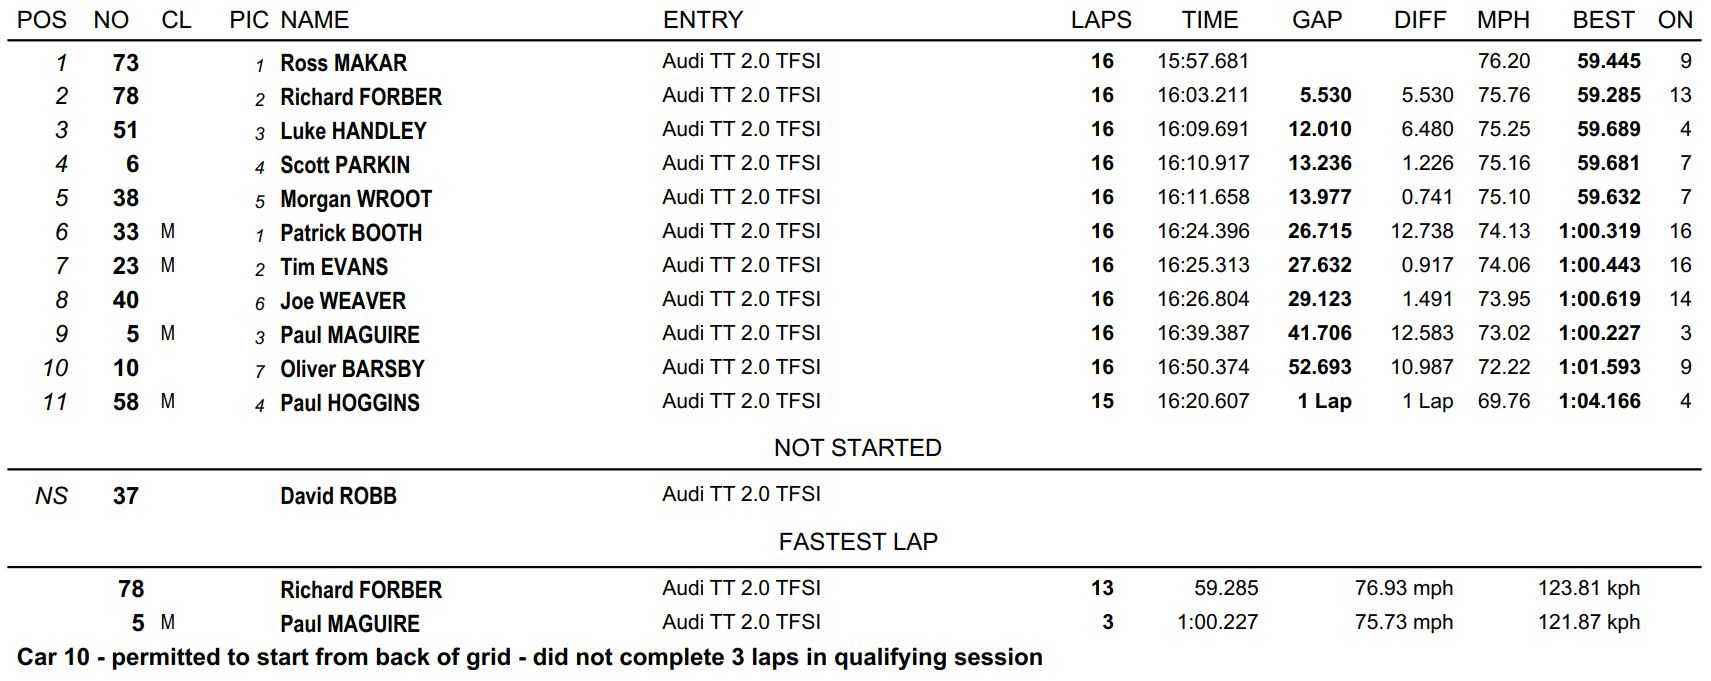
Task: Click the GAP column header
Action: click(1317, 20)
